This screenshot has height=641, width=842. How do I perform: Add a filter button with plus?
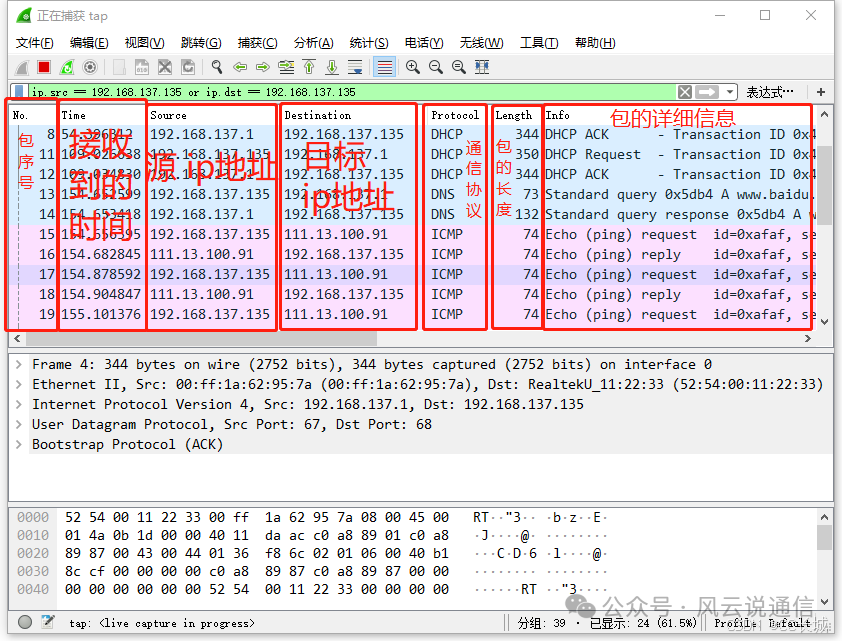click(x=821, y=92)
